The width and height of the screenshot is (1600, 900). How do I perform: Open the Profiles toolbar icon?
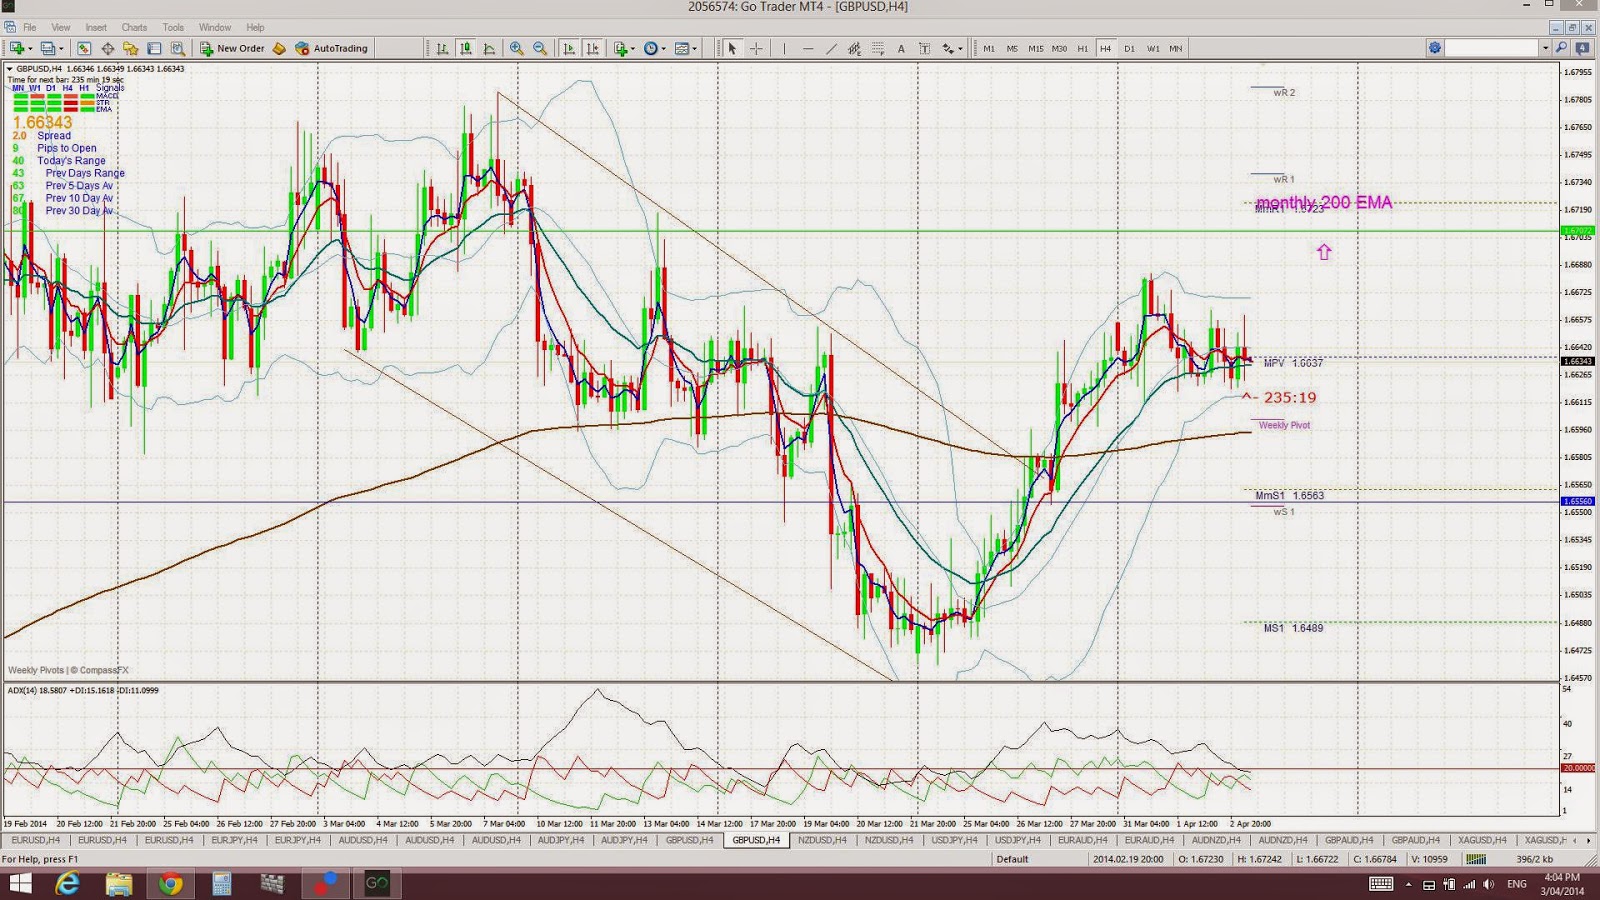47,48
